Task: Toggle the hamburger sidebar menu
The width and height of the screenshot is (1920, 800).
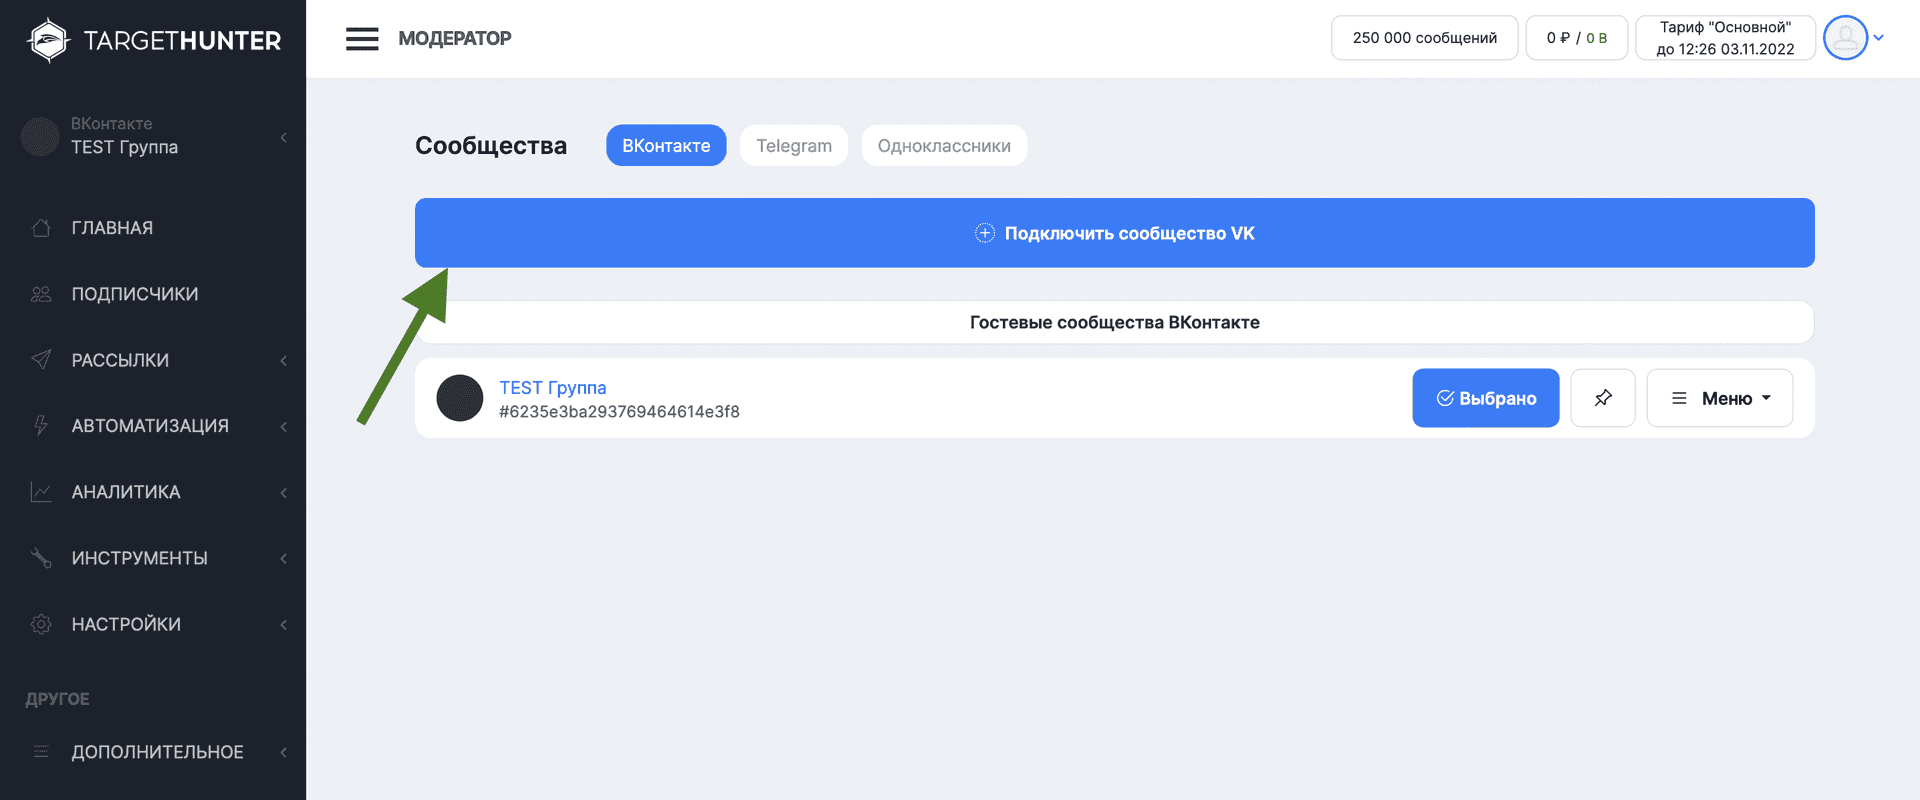Action: pyautogui.click(x=362, y=39)
